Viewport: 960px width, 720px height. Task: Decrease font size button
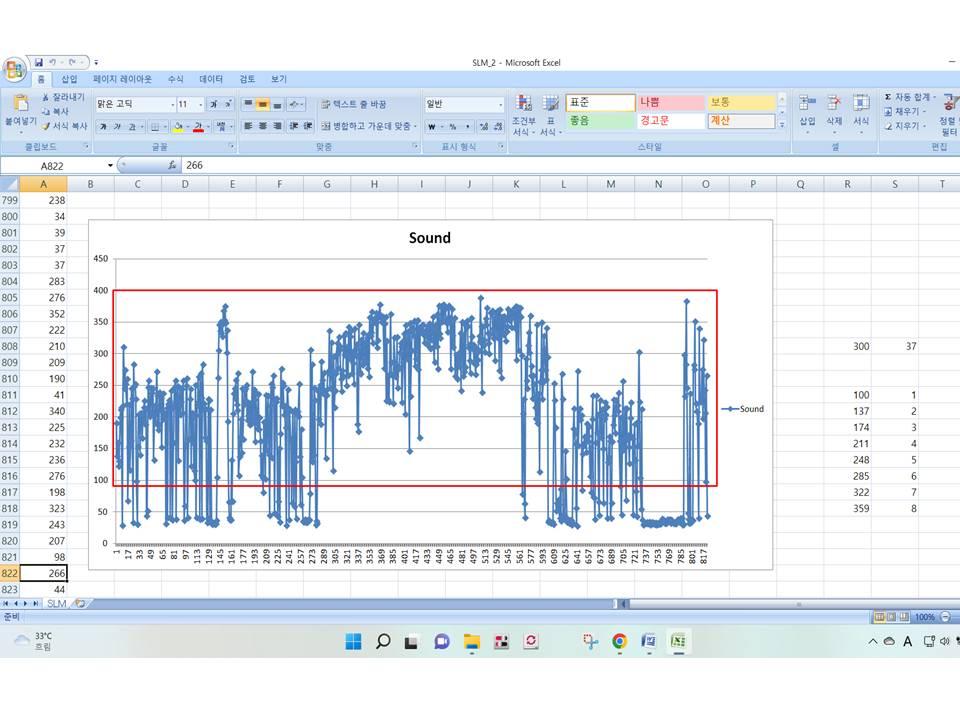click(227, 104)
